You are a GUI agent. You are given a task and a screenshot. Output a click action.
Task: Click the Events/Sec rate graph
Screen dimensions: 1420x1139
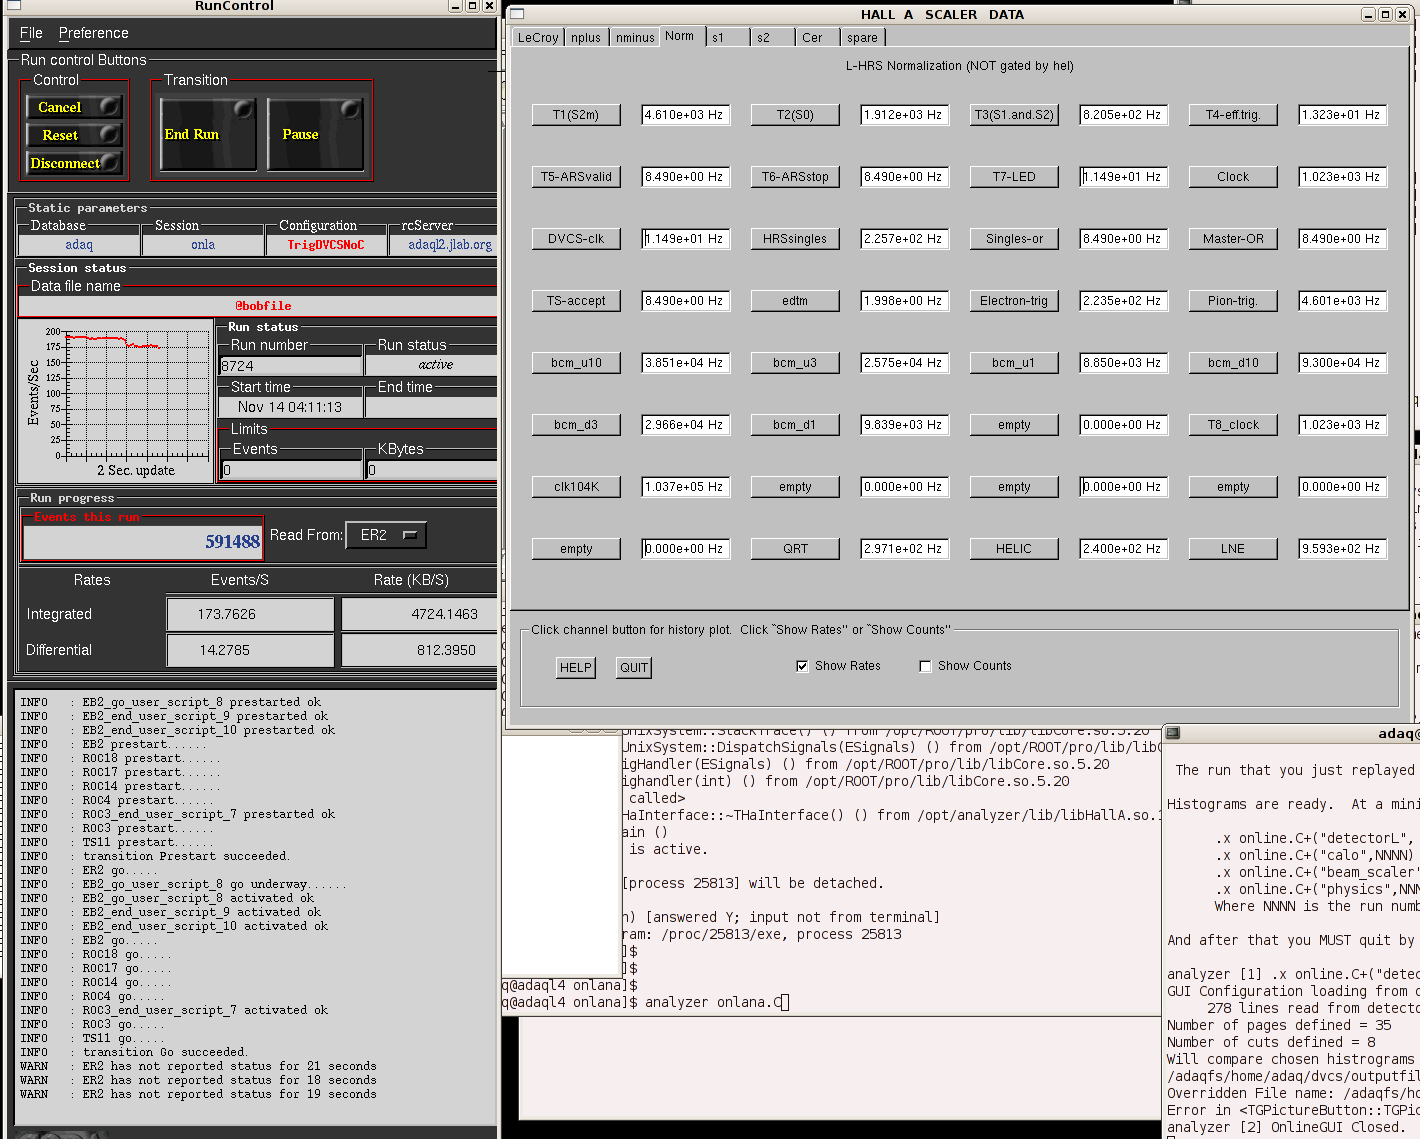(x=116, y=400)
